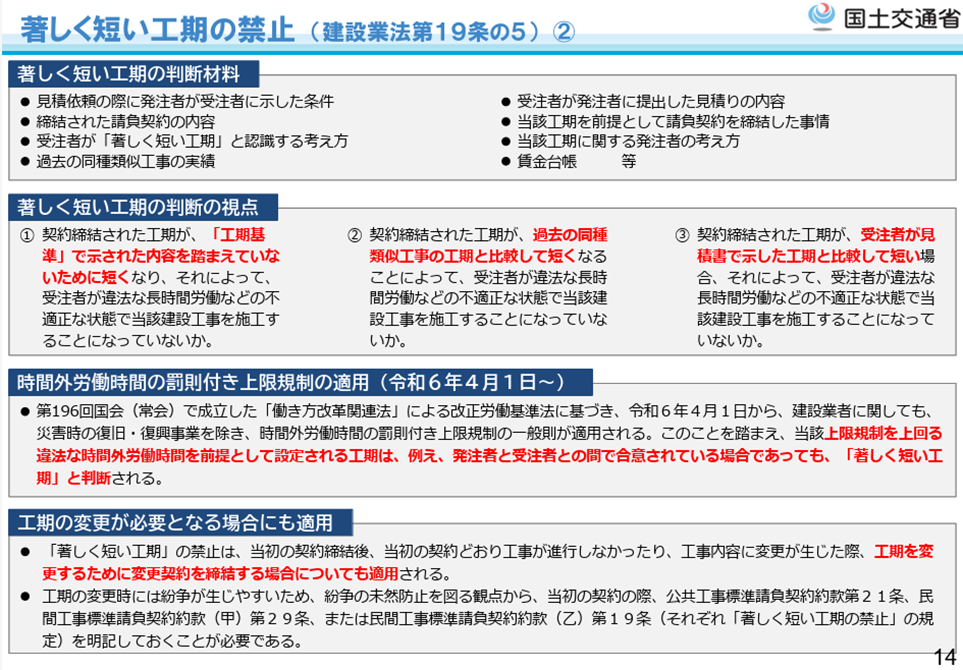
Task: Click bullet 見積依頼の際に発注者が受注者に示した条件
Action: tap(185, 101)
